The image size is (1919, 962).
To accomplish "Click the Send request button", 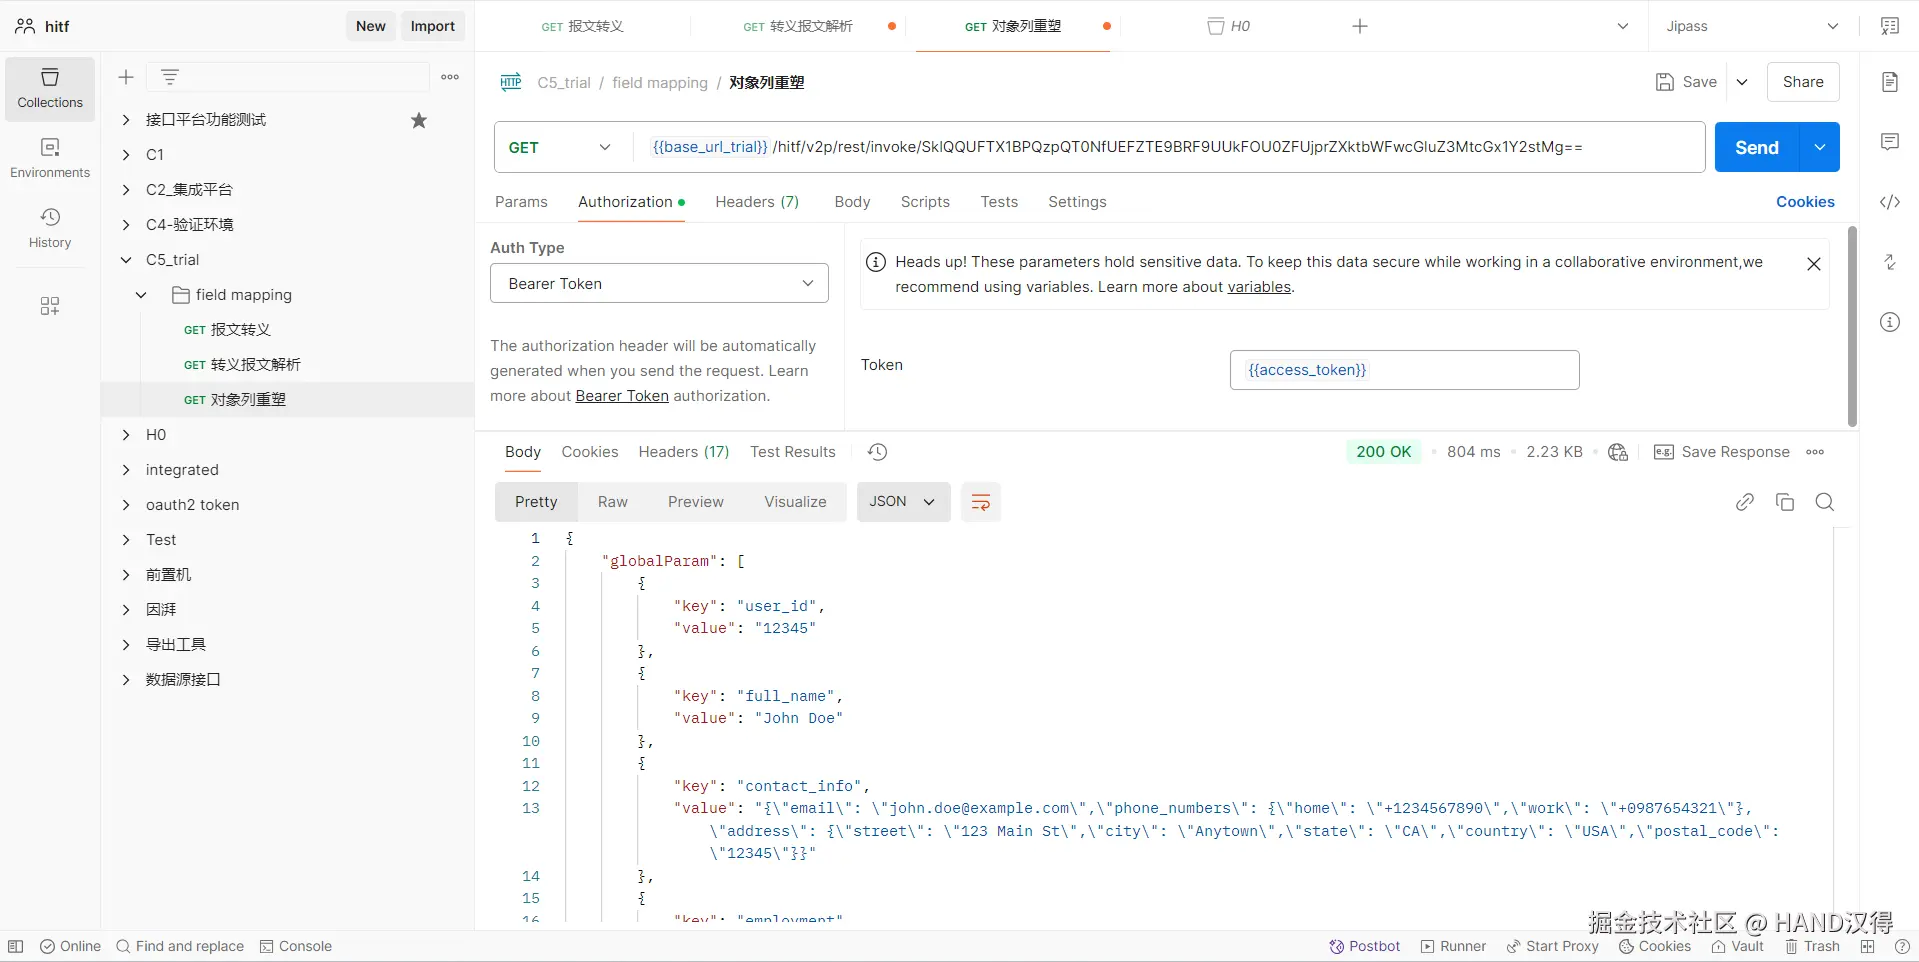I will point(1756,148).
